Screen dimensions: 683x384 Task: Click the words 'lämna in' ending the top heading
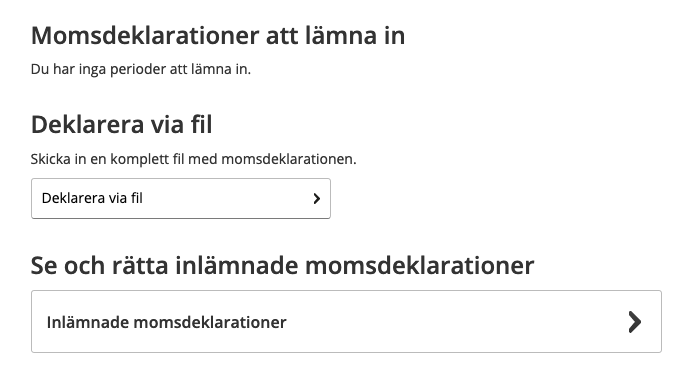(355, 35)
